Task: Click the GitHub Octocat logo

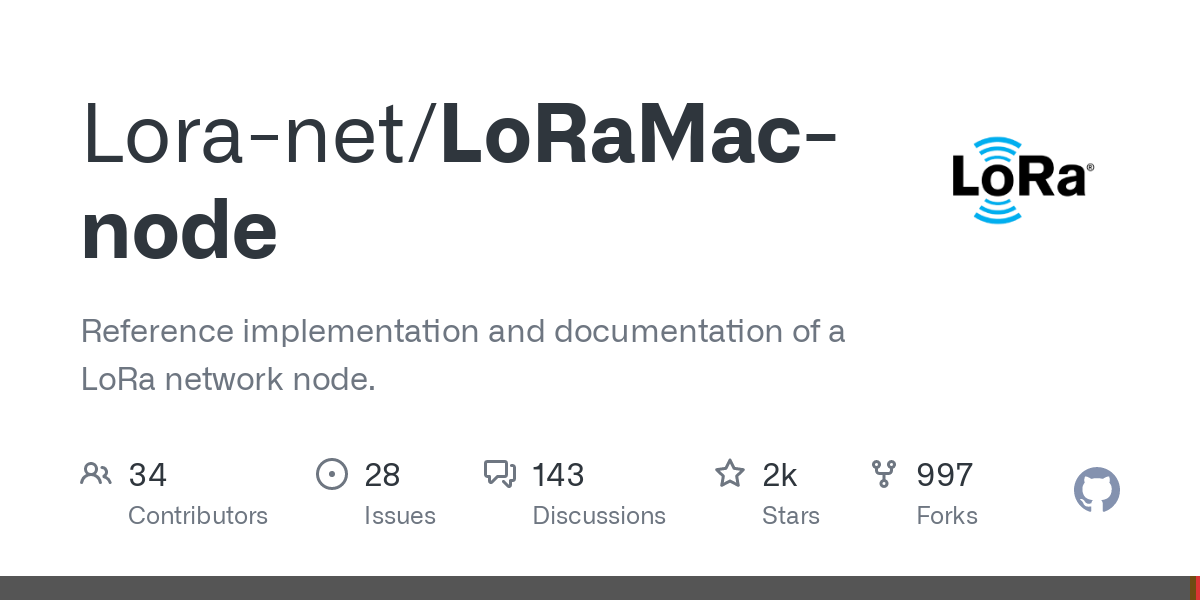Action: tap(1097, 490)
